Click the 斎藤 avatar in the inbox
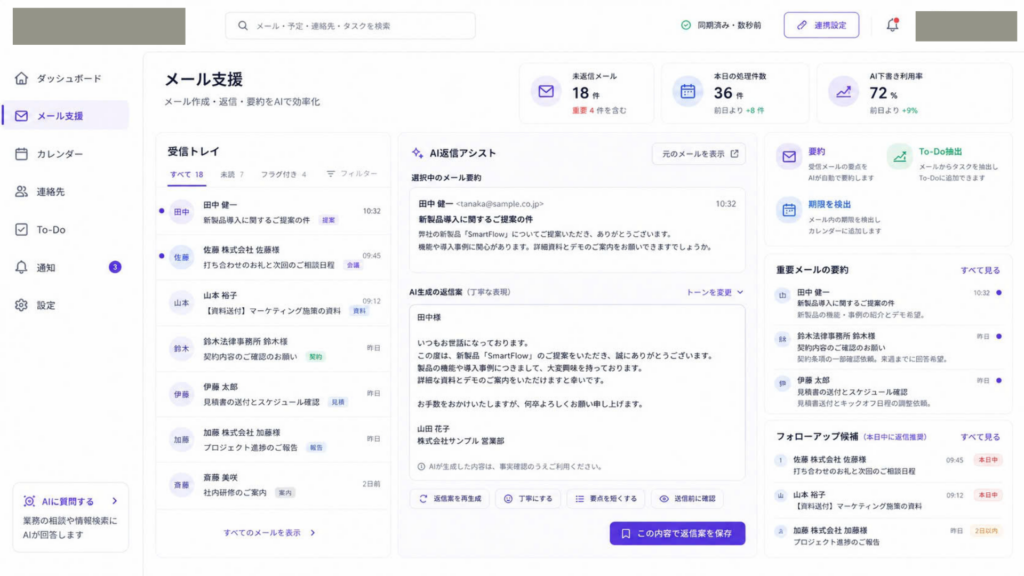Screen dimensions: 1024x576 click(x=182, y=485)
